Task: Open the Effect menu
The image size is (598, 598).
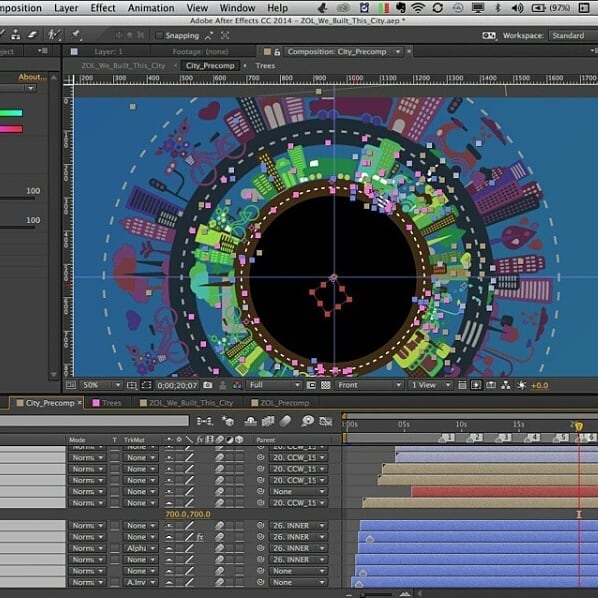Action: [103, 8]
